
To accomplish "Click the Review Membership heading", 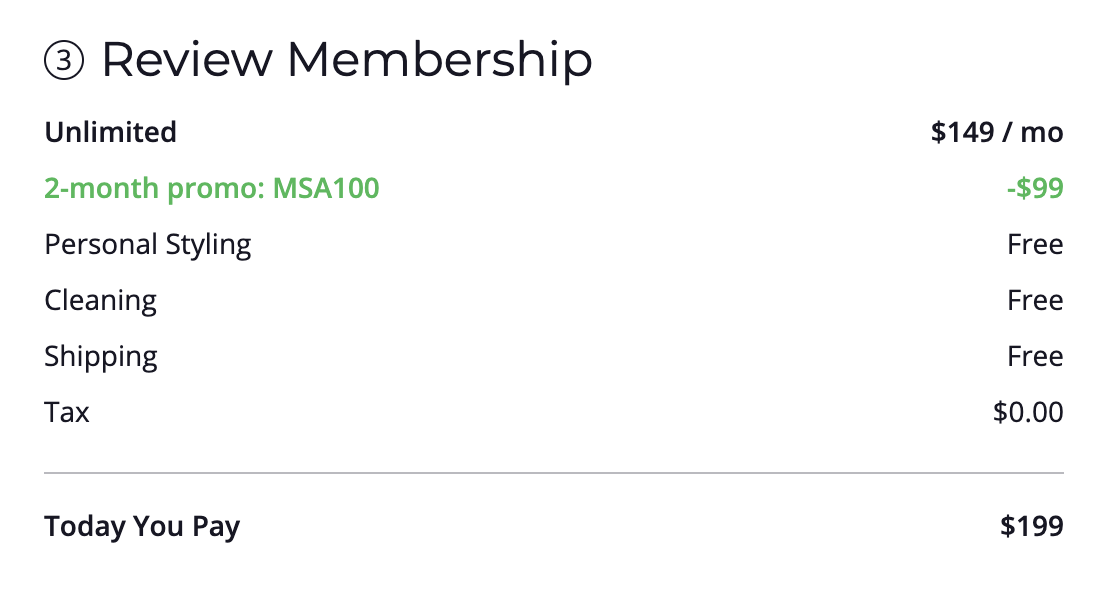I will [346, 60].
